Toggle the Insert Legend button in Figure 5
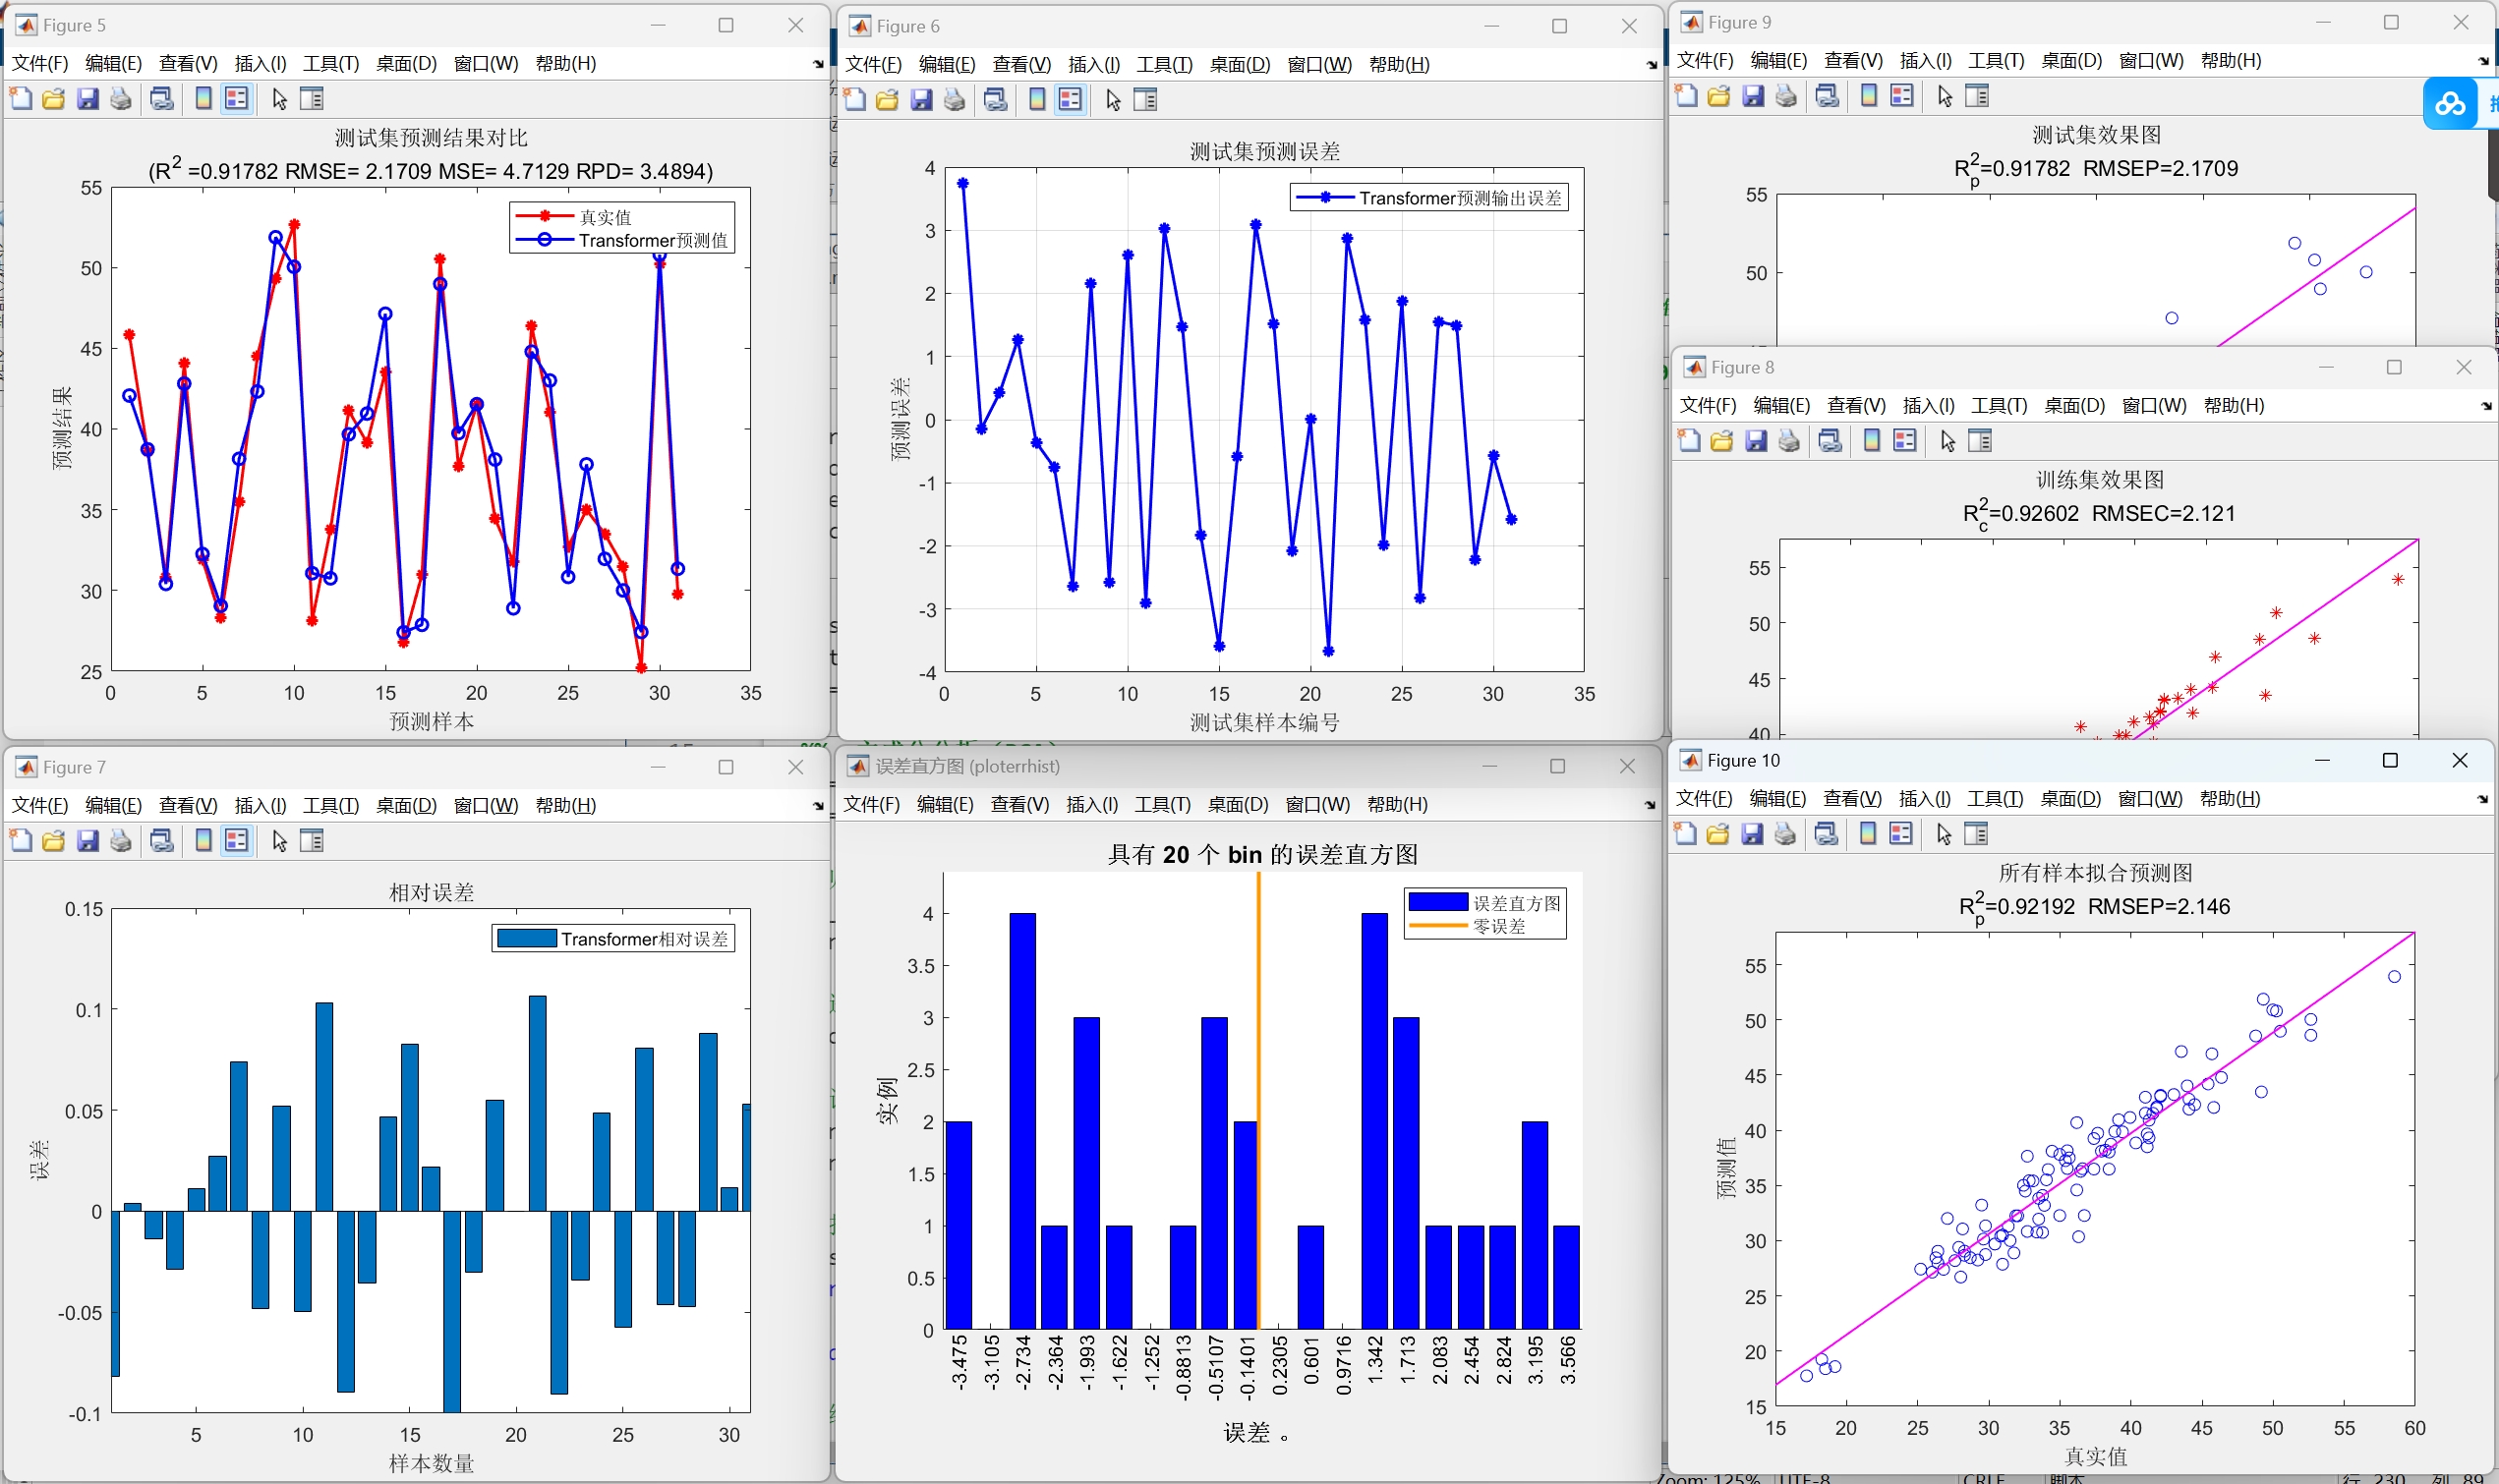Image resolution: width=2499 pixels, height=1484 pixels. point(236,98)
